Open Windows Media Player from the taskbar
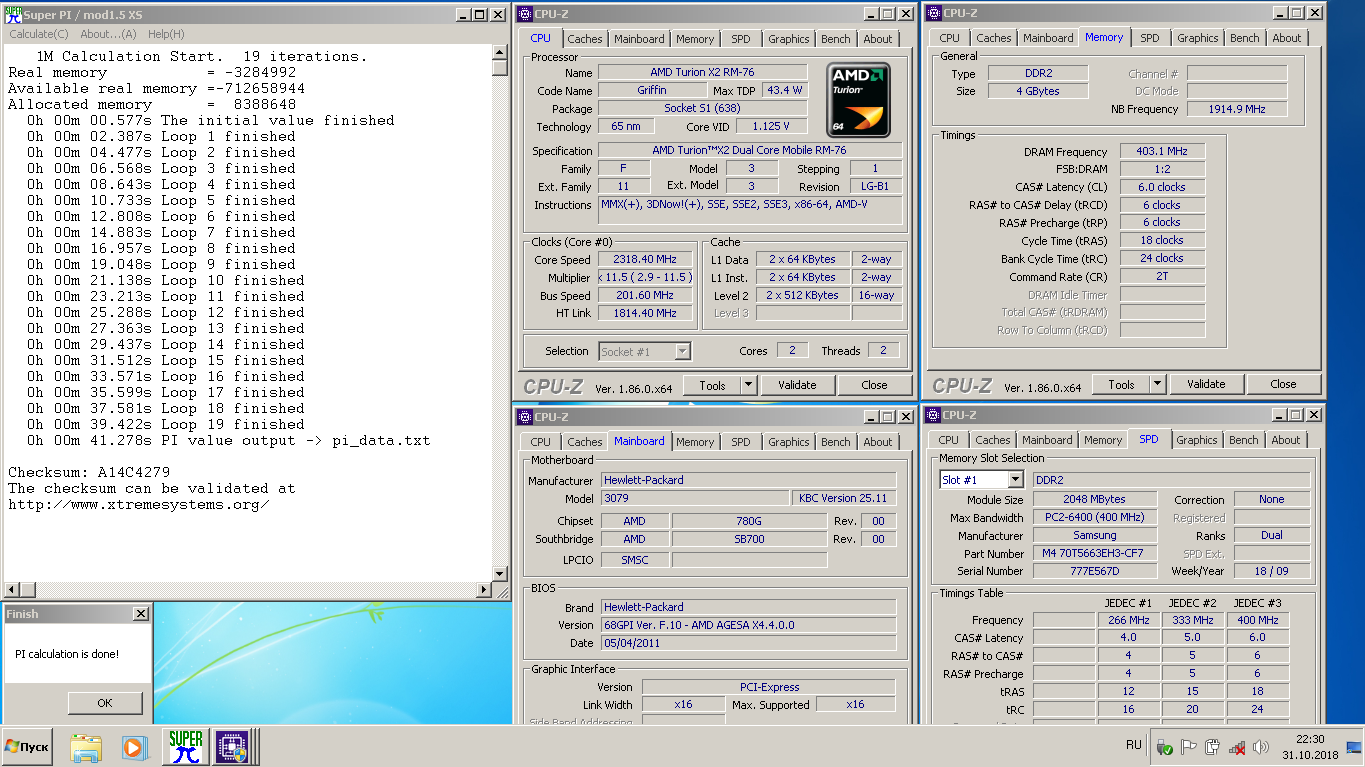 (x=133, y=747)
